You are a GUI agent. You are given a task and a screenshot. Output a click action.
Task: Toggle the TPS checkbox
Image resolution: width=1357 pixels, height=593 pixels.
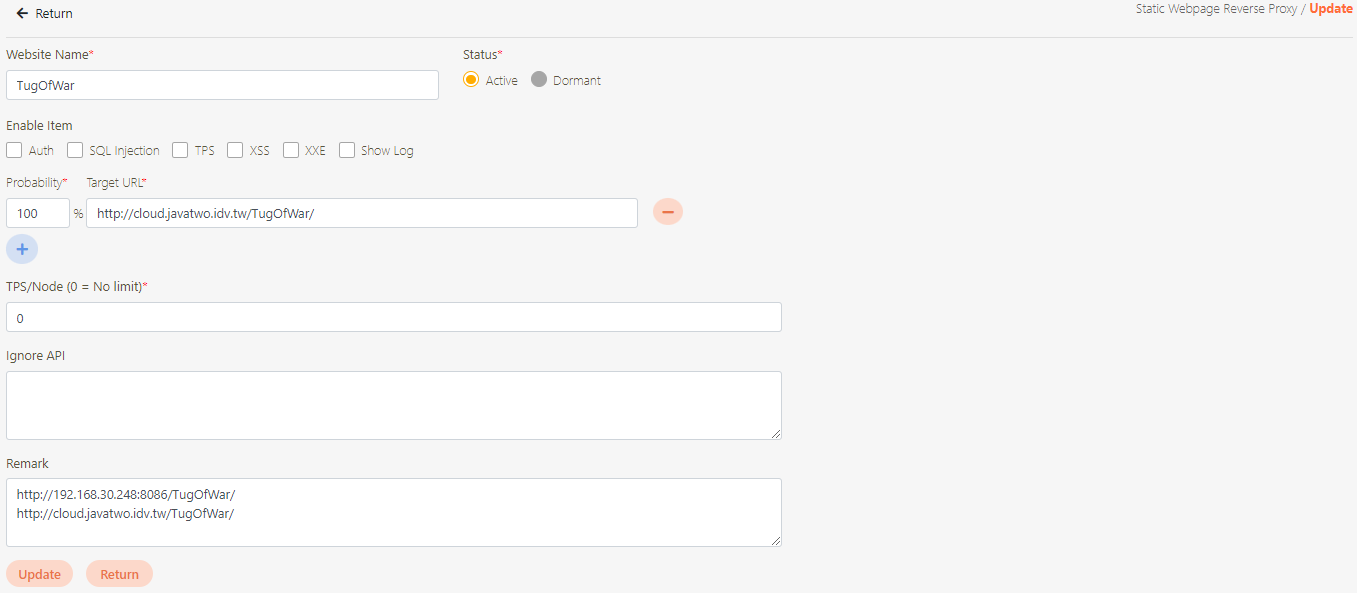(x=180, y=150)
